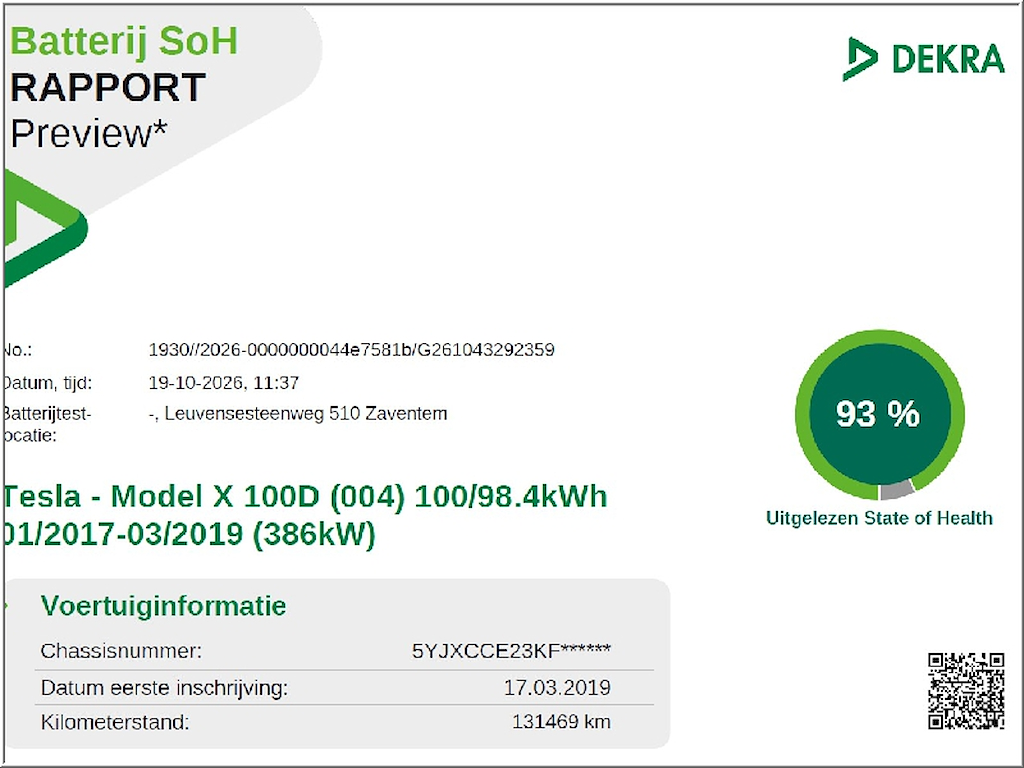Screen dimensions: 1024x768
Task: Select the registration date "17.03.2019"
Action: (x=557, y=688)
